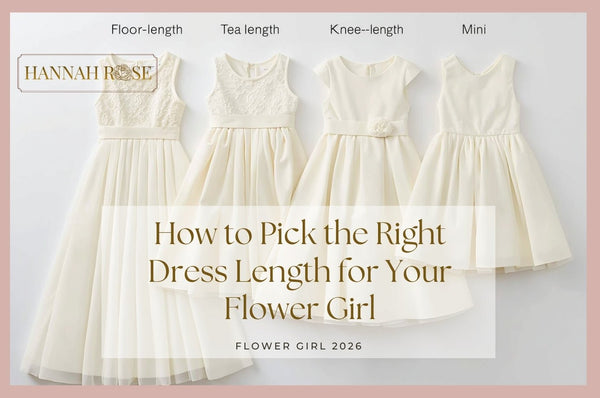This screenshot has width=600, height=398.
Task: Click the 'Floor-length' label
Action: click(147, 29)
